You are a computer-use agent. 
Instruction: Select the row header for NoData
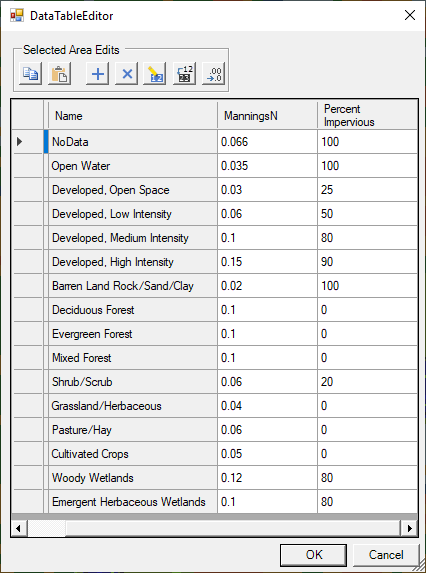pos(28,141)
